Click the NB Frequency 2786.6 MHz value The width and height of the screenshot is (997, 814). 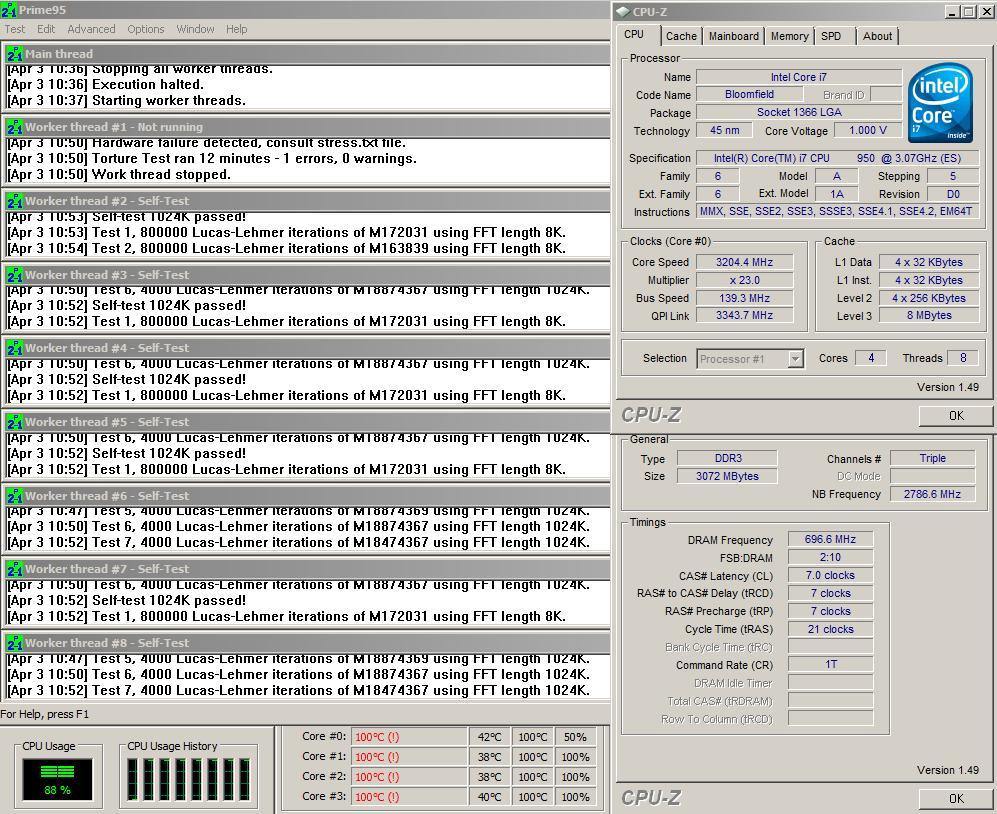pyautogui.click(x=932, y=494)
